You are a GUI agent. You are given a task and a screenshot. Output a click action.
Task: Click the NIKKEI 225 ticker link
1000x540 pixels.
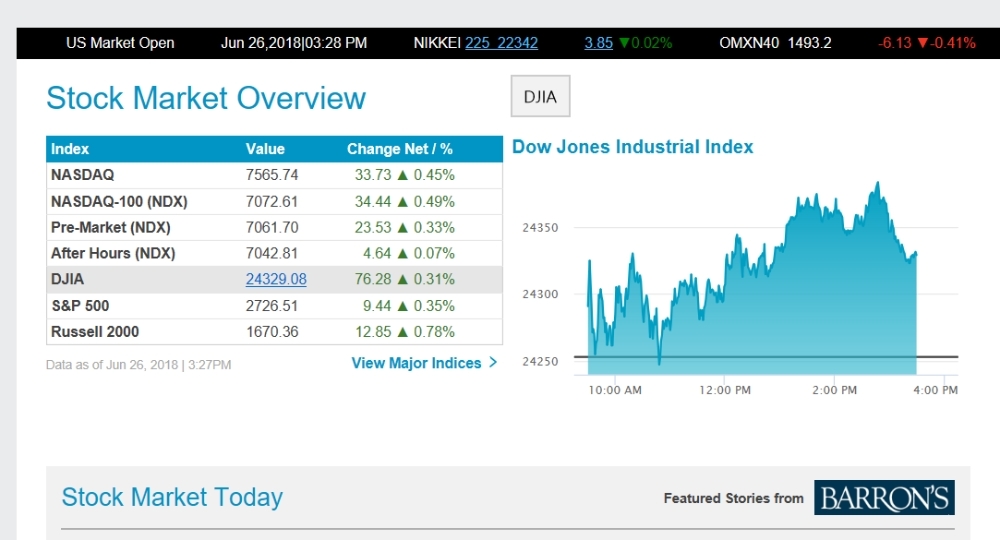501,43
